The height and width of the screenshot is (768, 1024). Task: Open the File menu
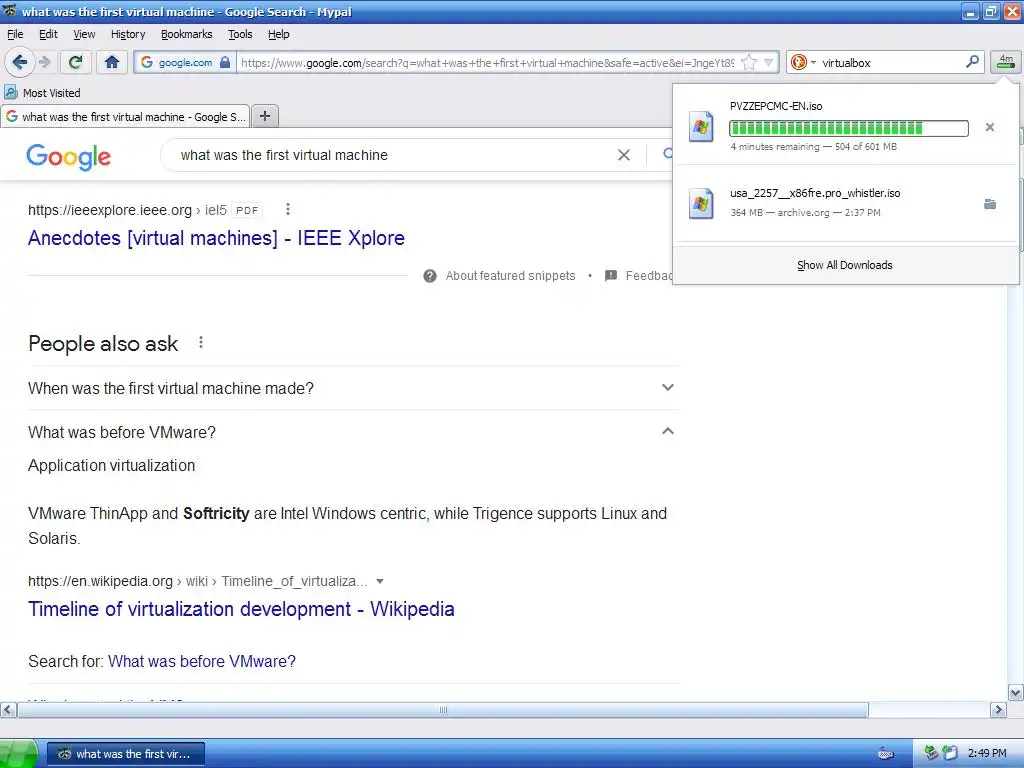coord(15,34)
